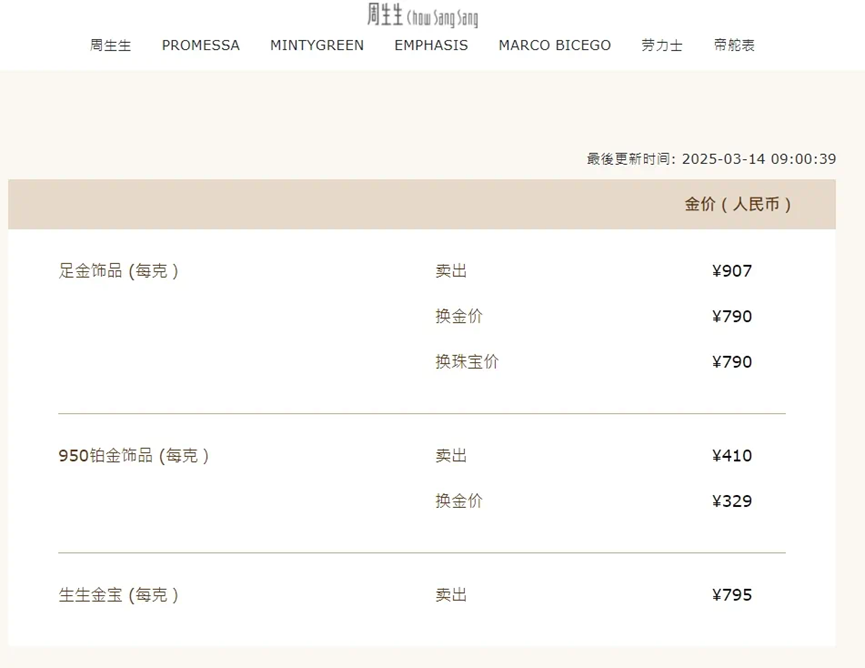Click 换金价 label under 950铂金饰品

click(459, 501)
